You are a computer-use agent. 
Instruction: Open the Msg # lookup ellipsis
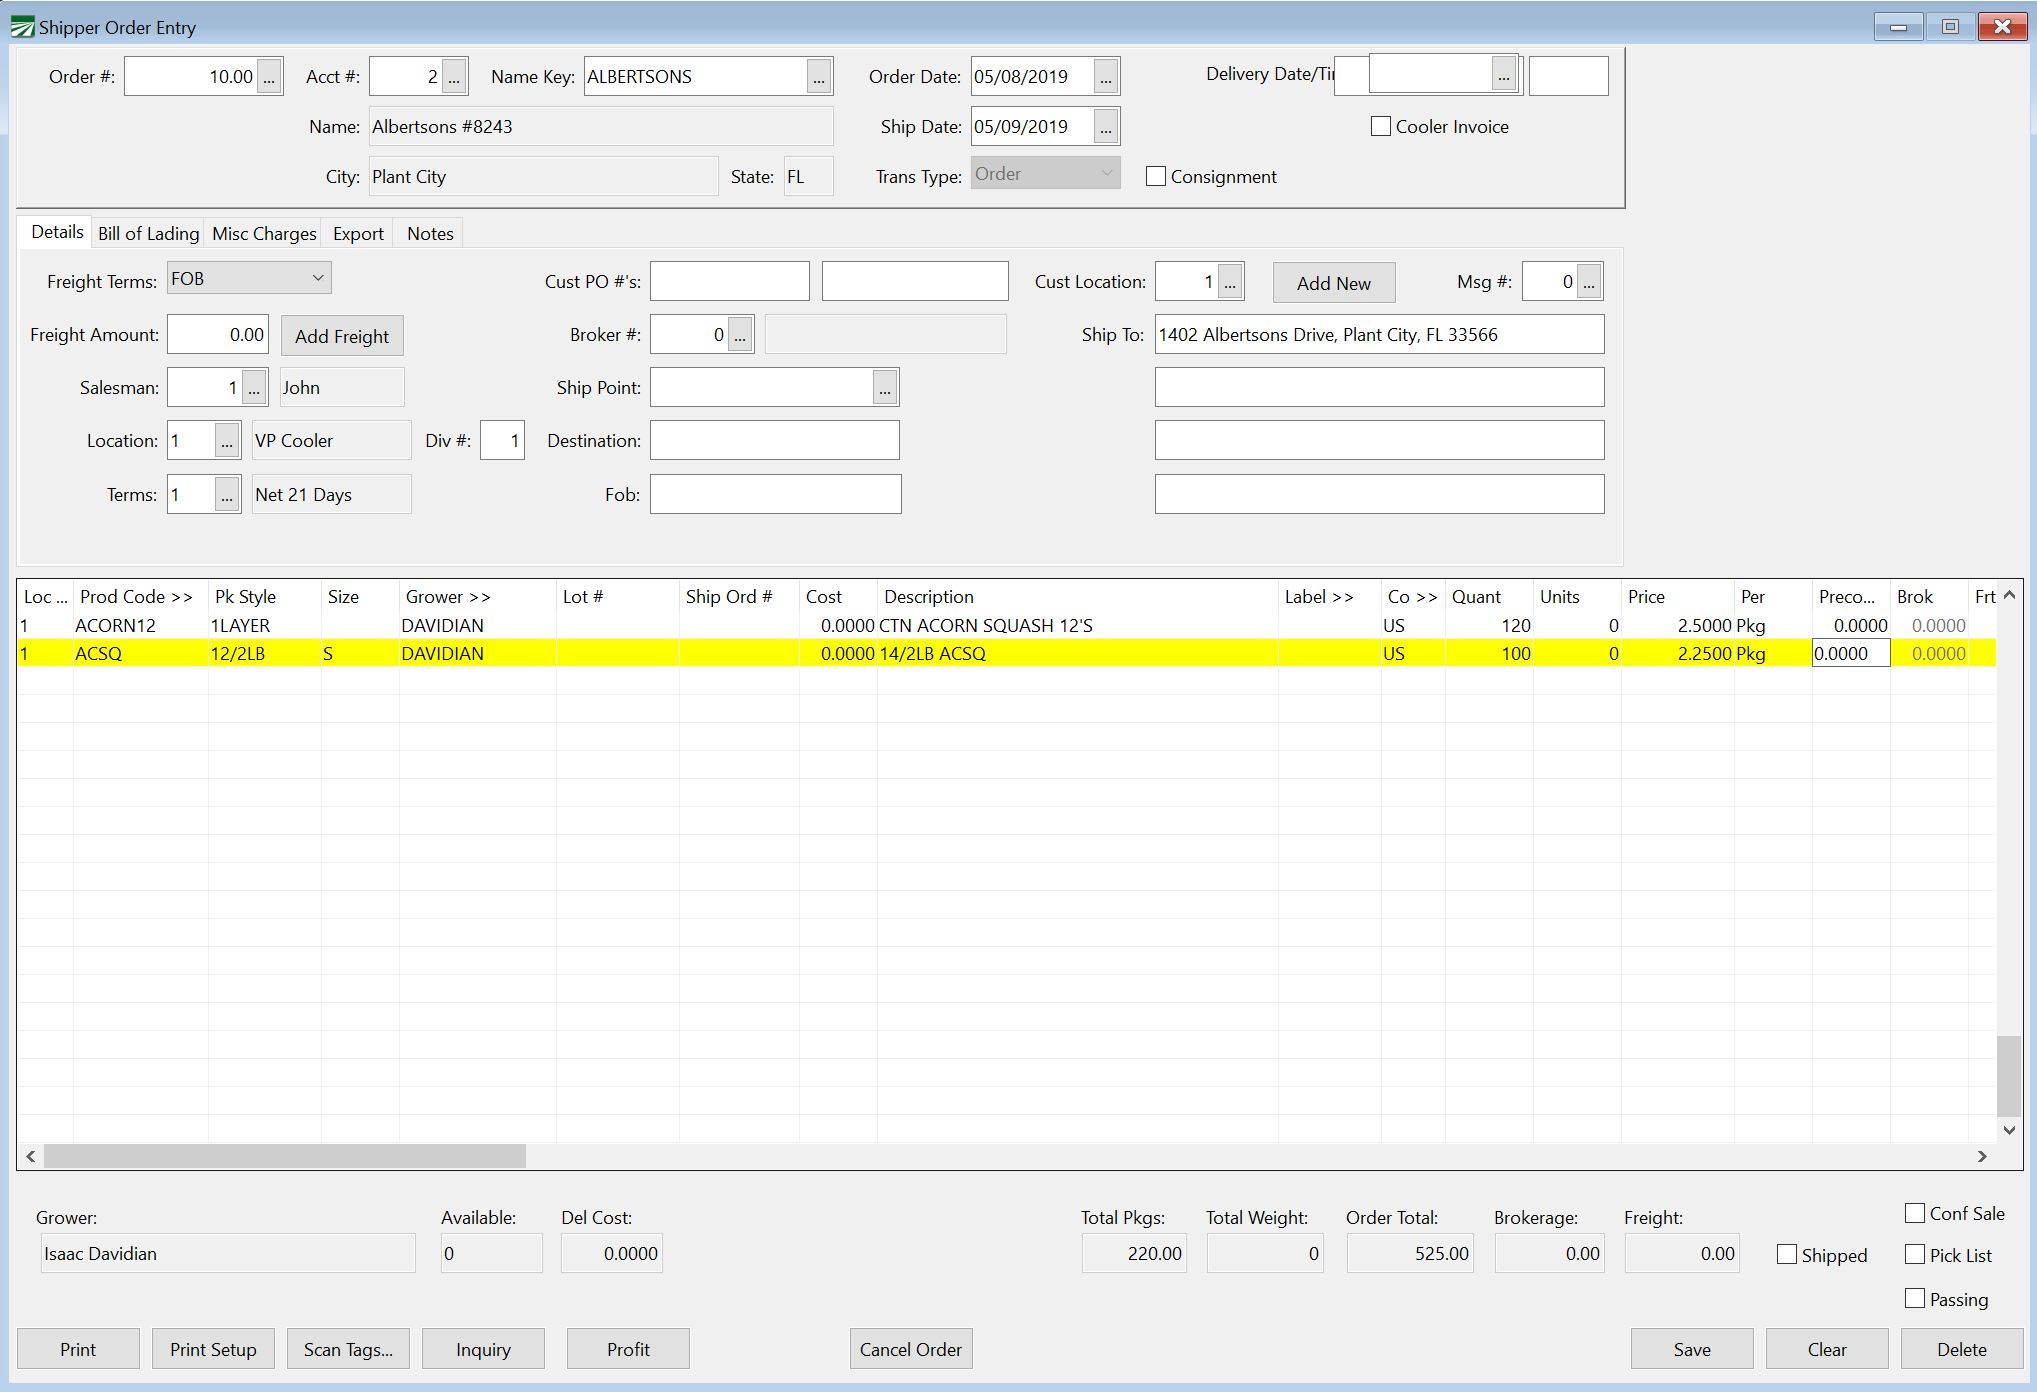(x=1589, y=281)
